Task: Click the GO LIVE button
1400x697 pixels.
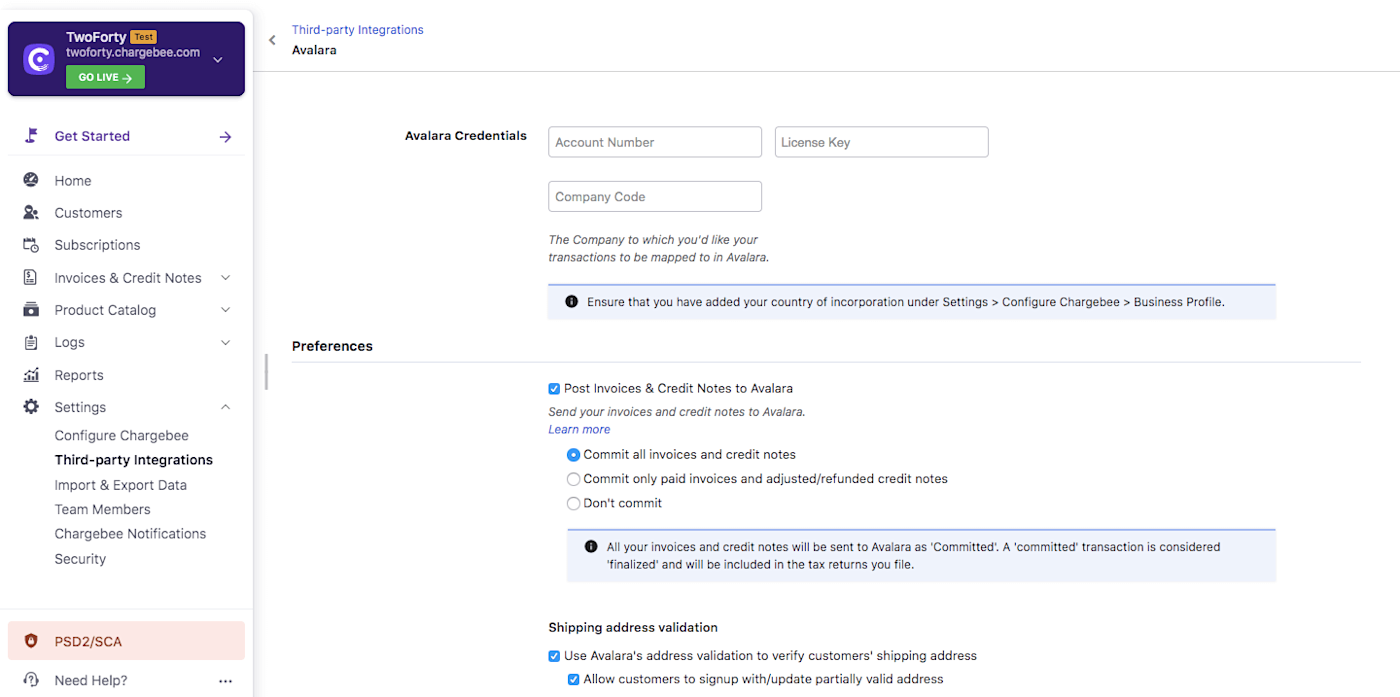Action: pyautogui.click(x=105, y=77)
